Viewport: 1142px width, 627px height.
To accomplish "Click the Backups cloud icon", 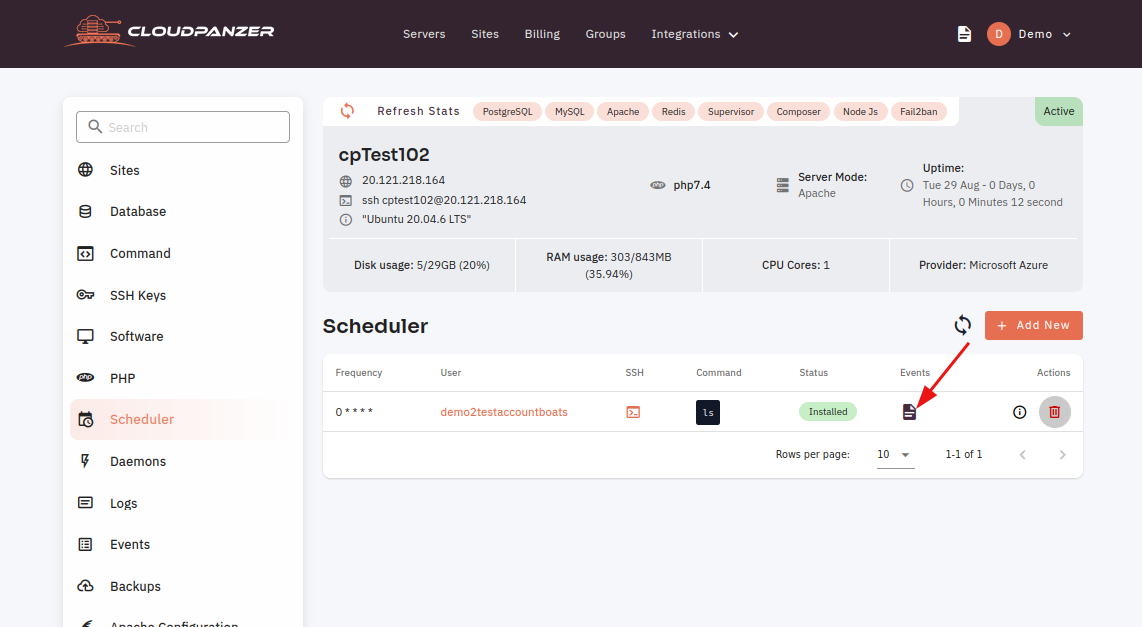I will tap(85, 585).
